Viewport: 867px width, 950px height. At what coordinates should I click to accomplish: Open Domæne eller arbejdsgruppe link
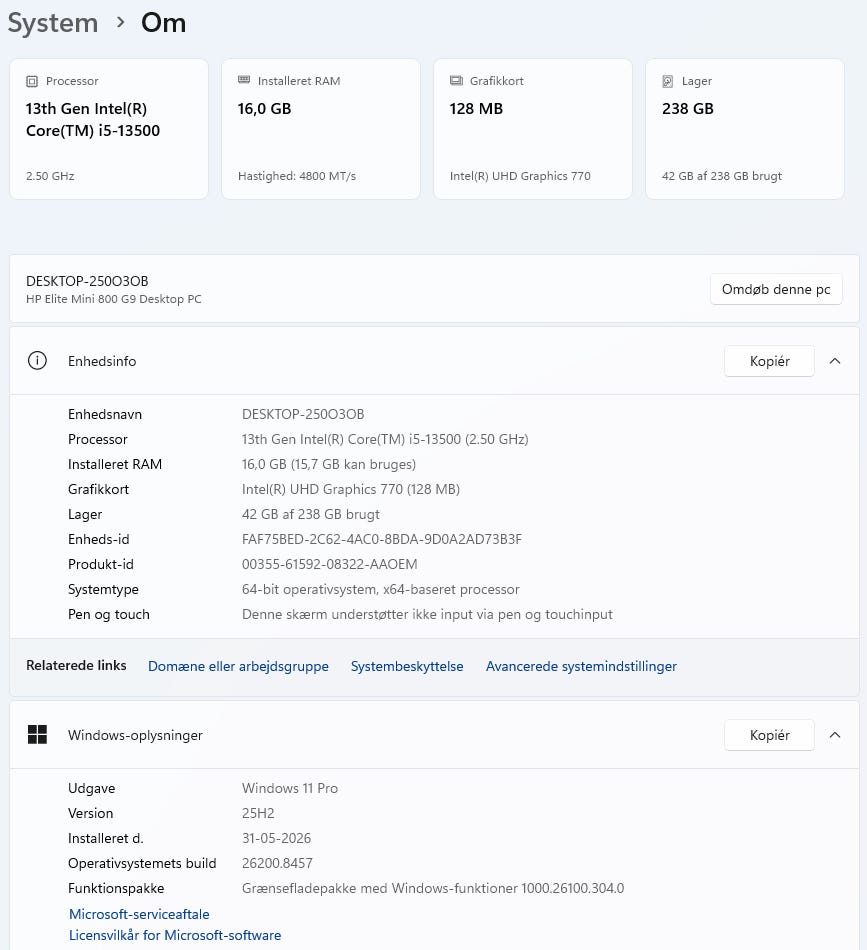pos(238,666)
